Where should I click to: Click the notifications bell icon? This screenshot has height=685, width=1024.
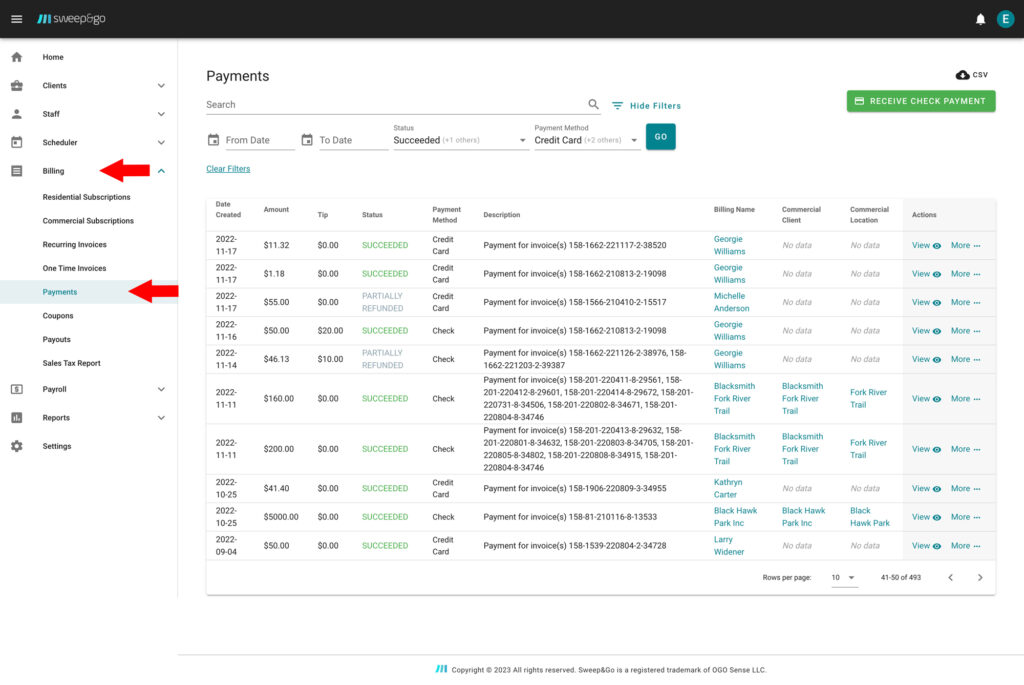980,19
